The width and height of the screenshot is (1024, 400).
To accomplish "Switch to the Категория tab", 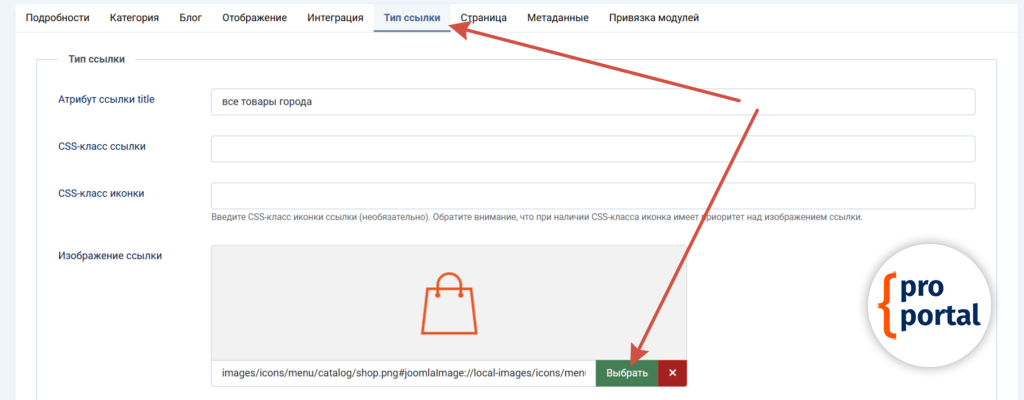I will 134,18.
